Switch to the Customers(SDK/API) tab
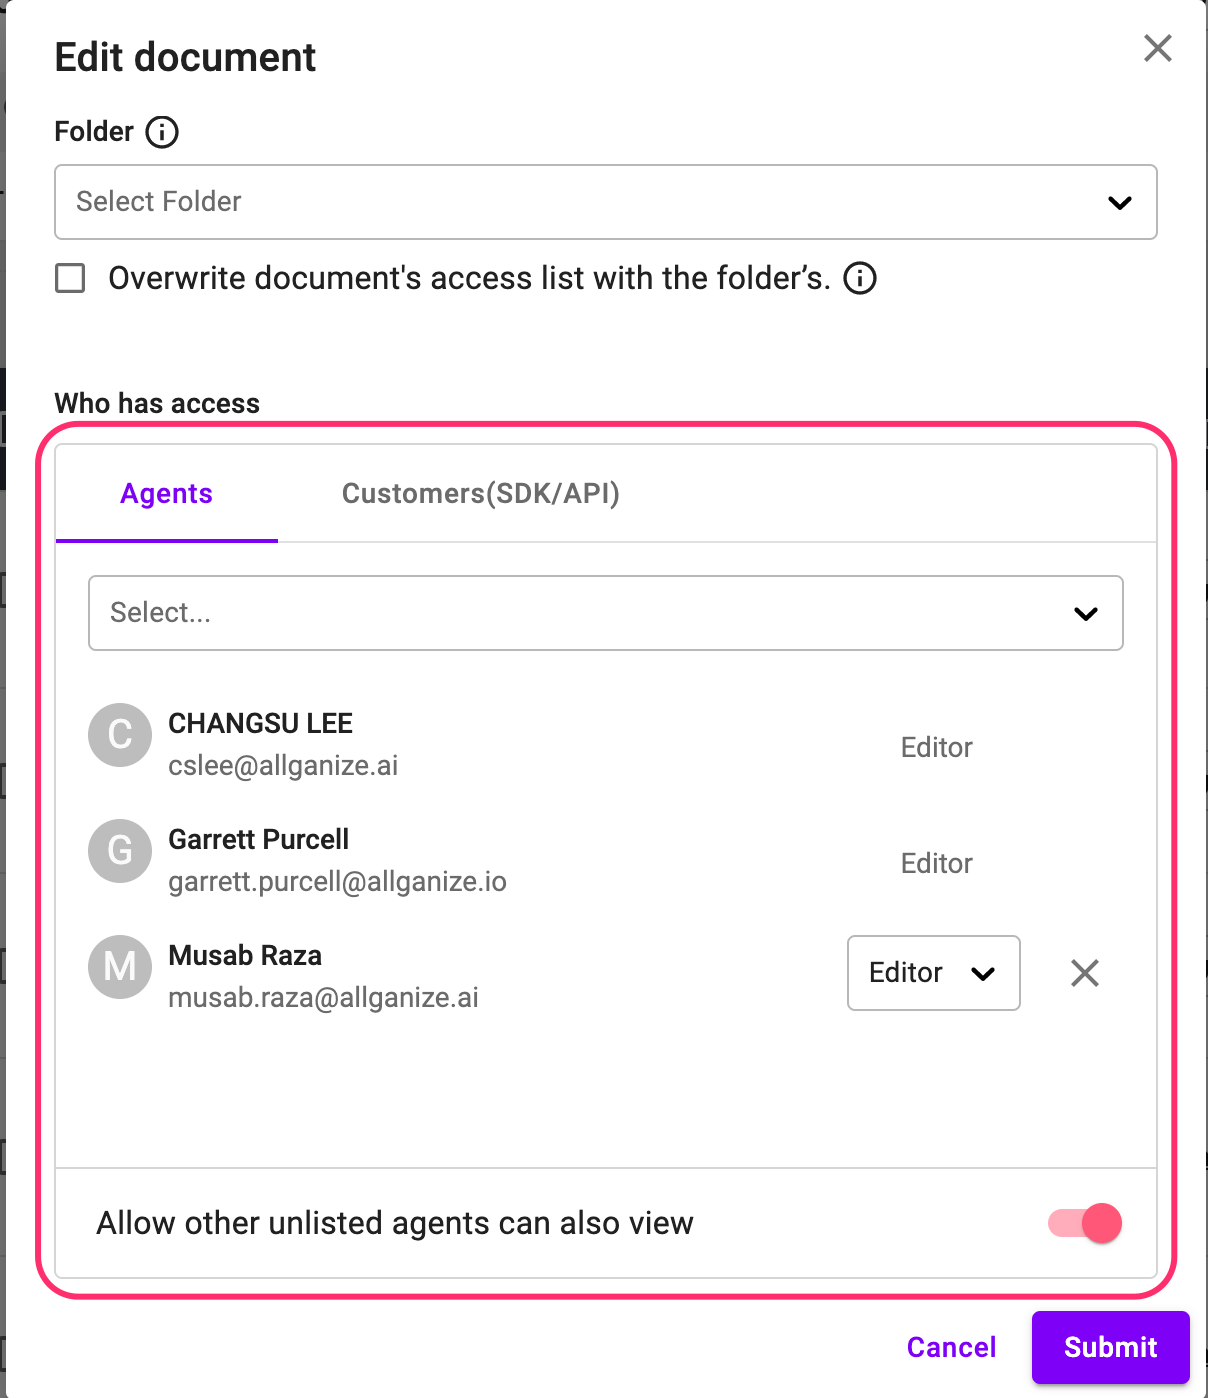The height and width of the screenshot is (1398, 1208). point(481,493)
